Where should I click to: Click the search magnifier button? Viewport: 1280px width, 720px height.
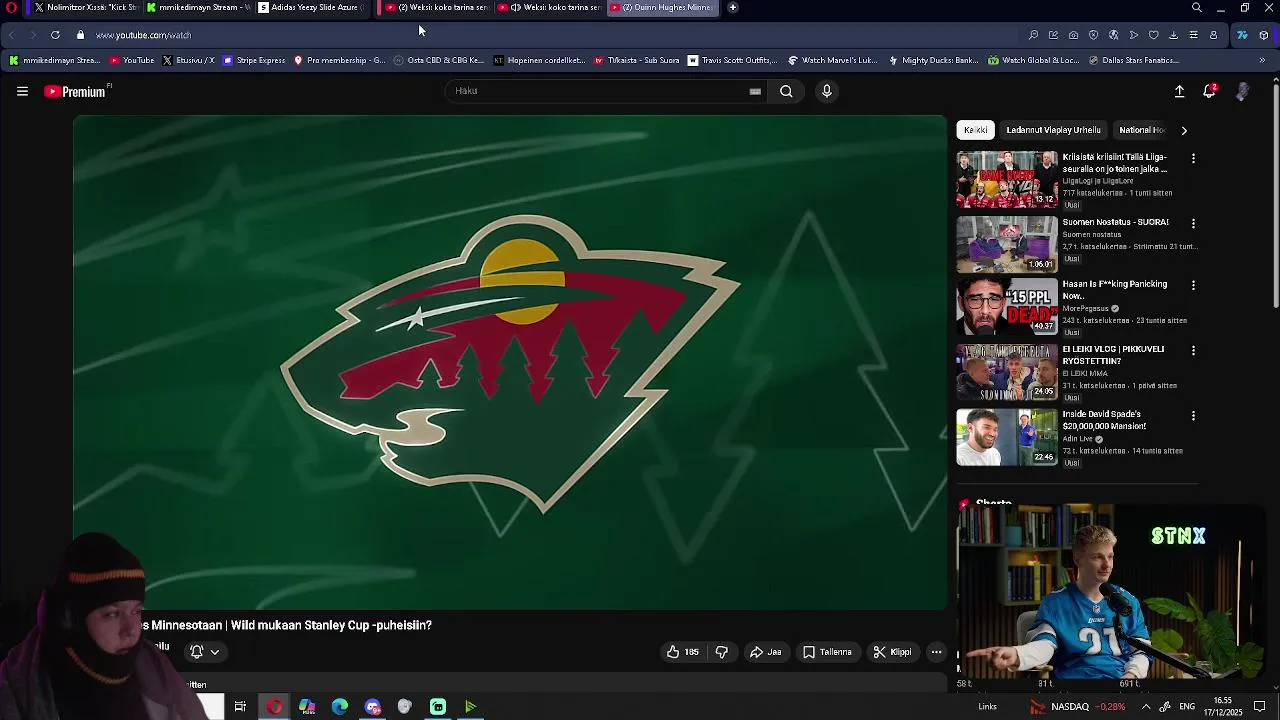786,91
